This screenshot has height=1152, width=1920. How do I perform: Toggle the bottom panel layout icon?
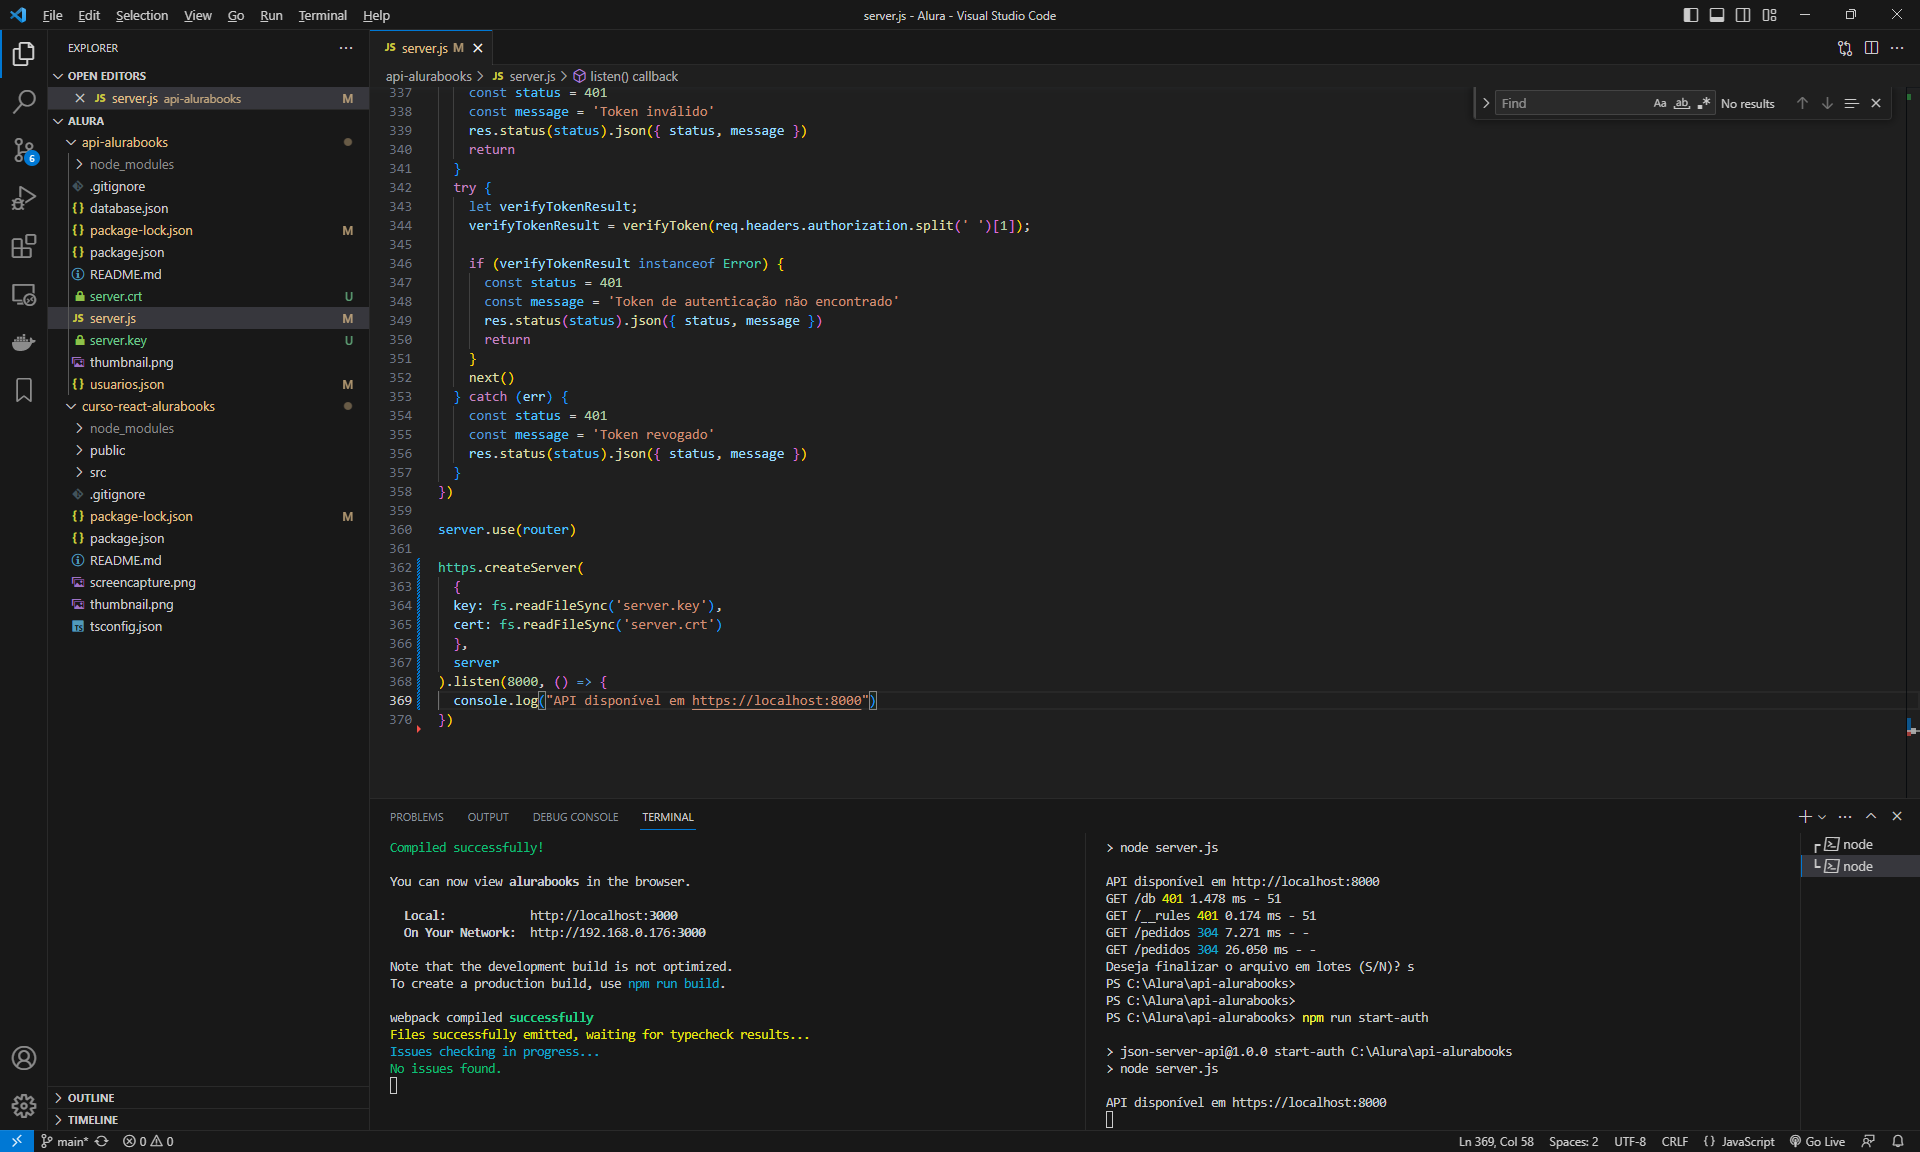(x=1717, y=15)
